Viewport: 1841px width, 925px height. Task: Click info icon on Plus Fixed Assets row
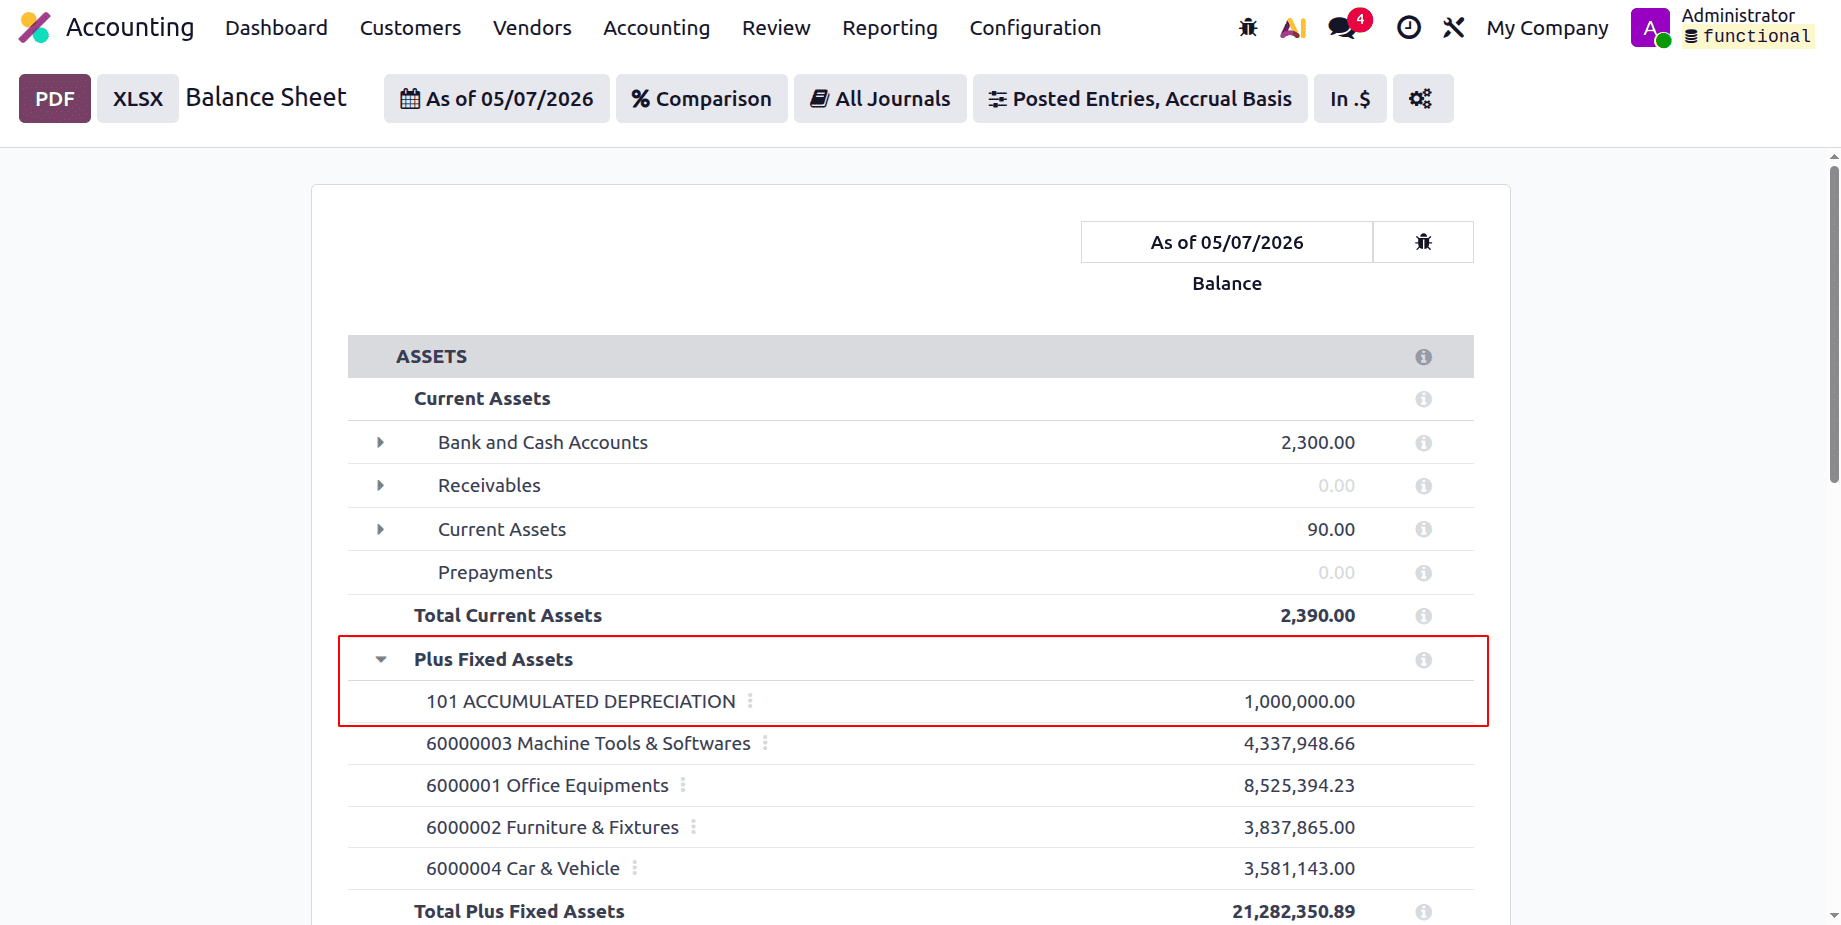[1423, 659]
